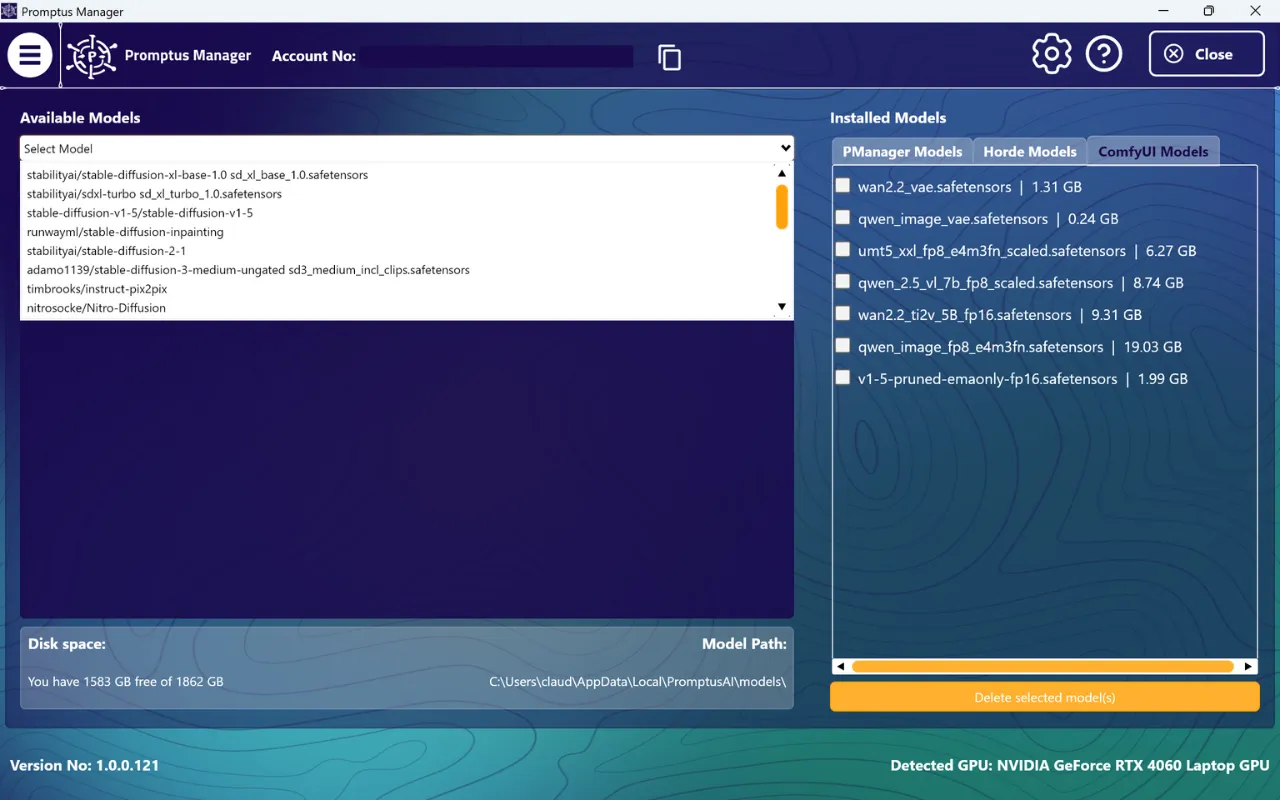Check v1-5-pruned-emaonly-fp16.safetensors checkbox

click(843, 378)
